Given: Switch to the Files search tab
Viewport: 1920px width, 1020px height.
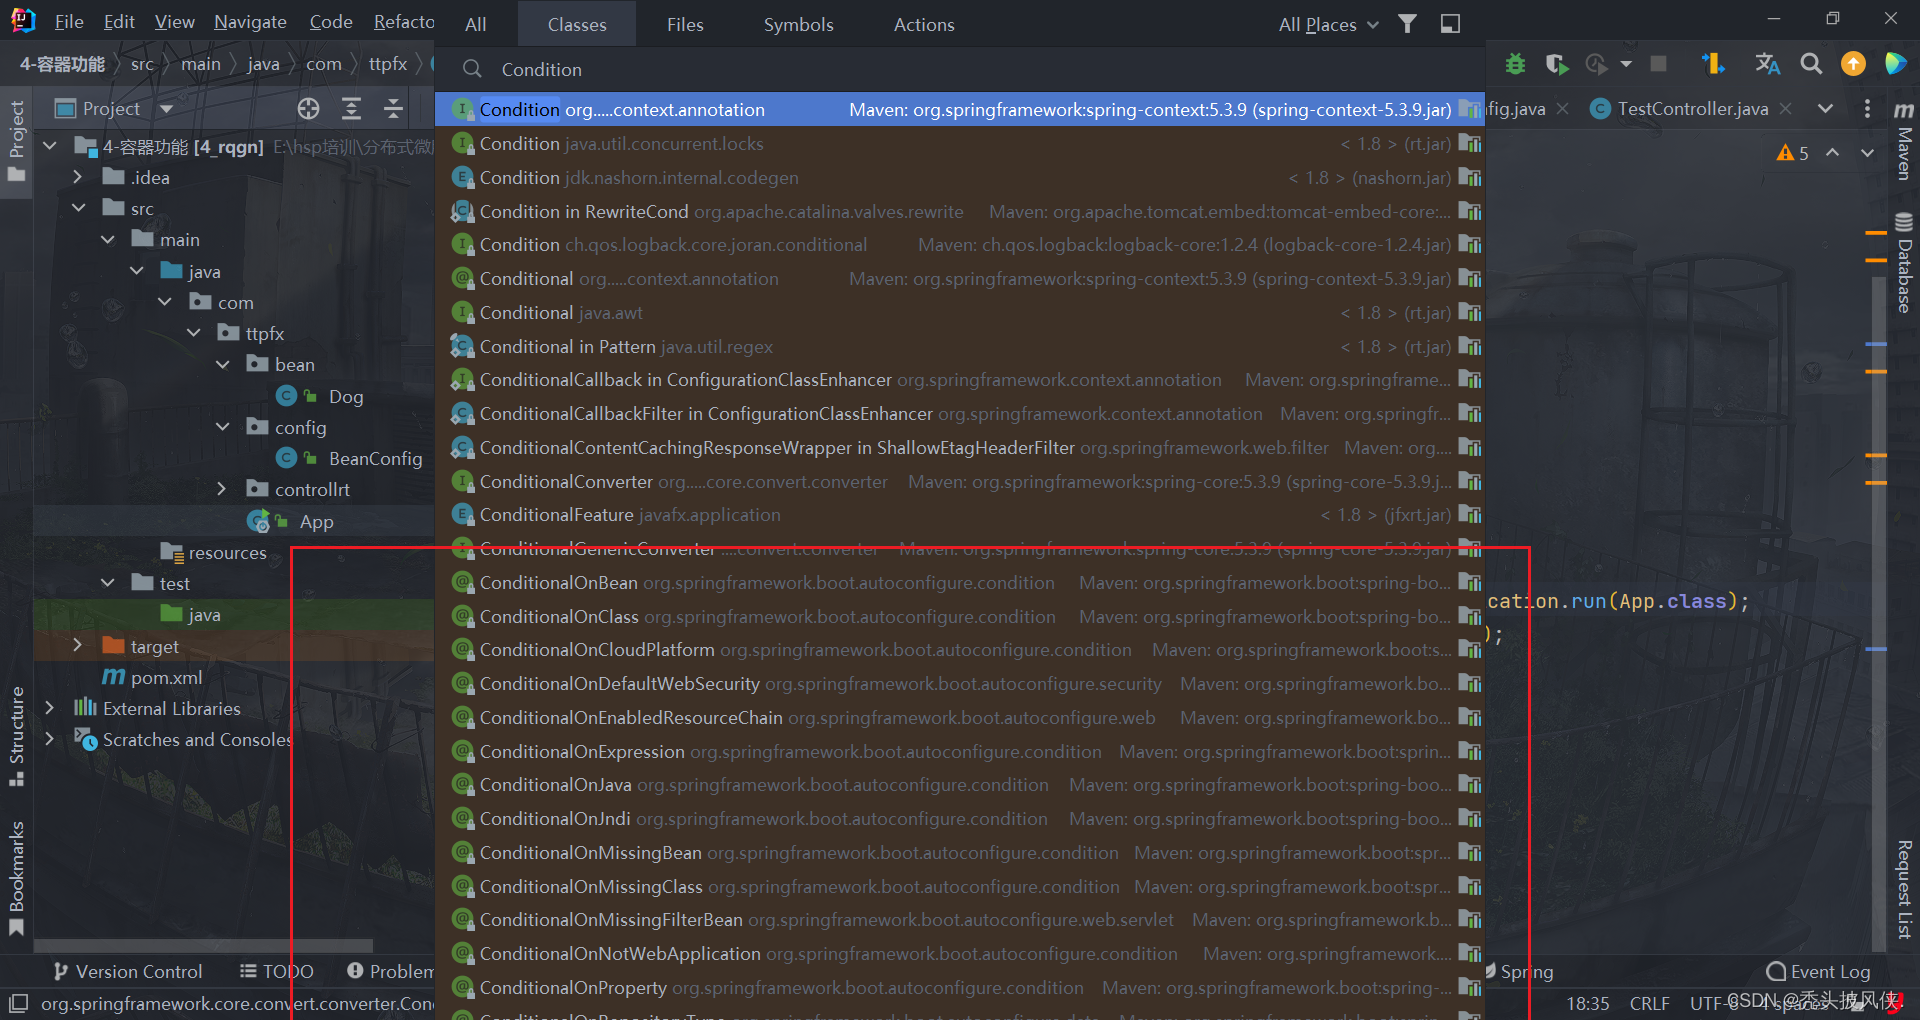Looking at the screenshot, I should (x=685, y=24).
